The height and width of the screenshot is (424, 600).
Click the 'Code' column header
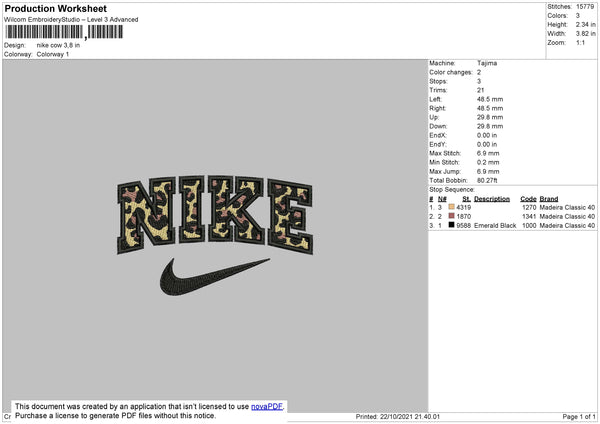[x=528, y=199]
